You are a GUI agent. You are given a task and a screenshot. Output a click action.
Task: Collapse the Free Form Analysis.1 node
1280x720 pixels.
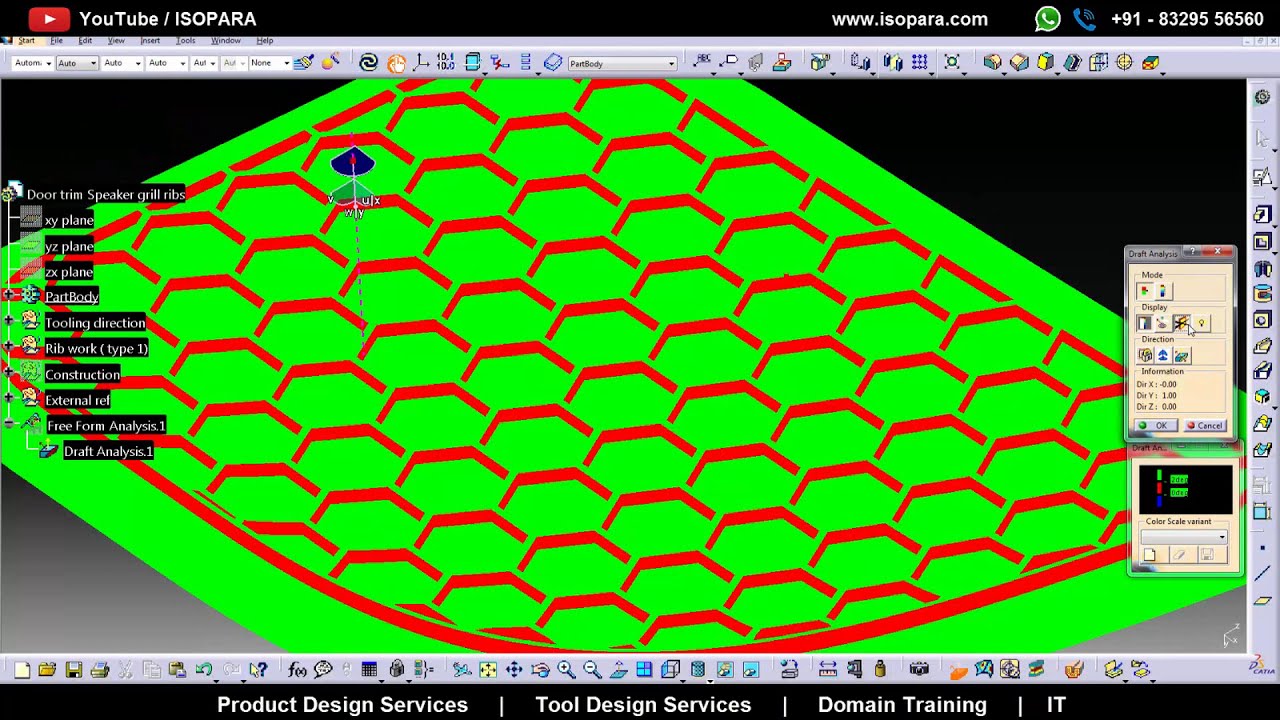[8, 424]
